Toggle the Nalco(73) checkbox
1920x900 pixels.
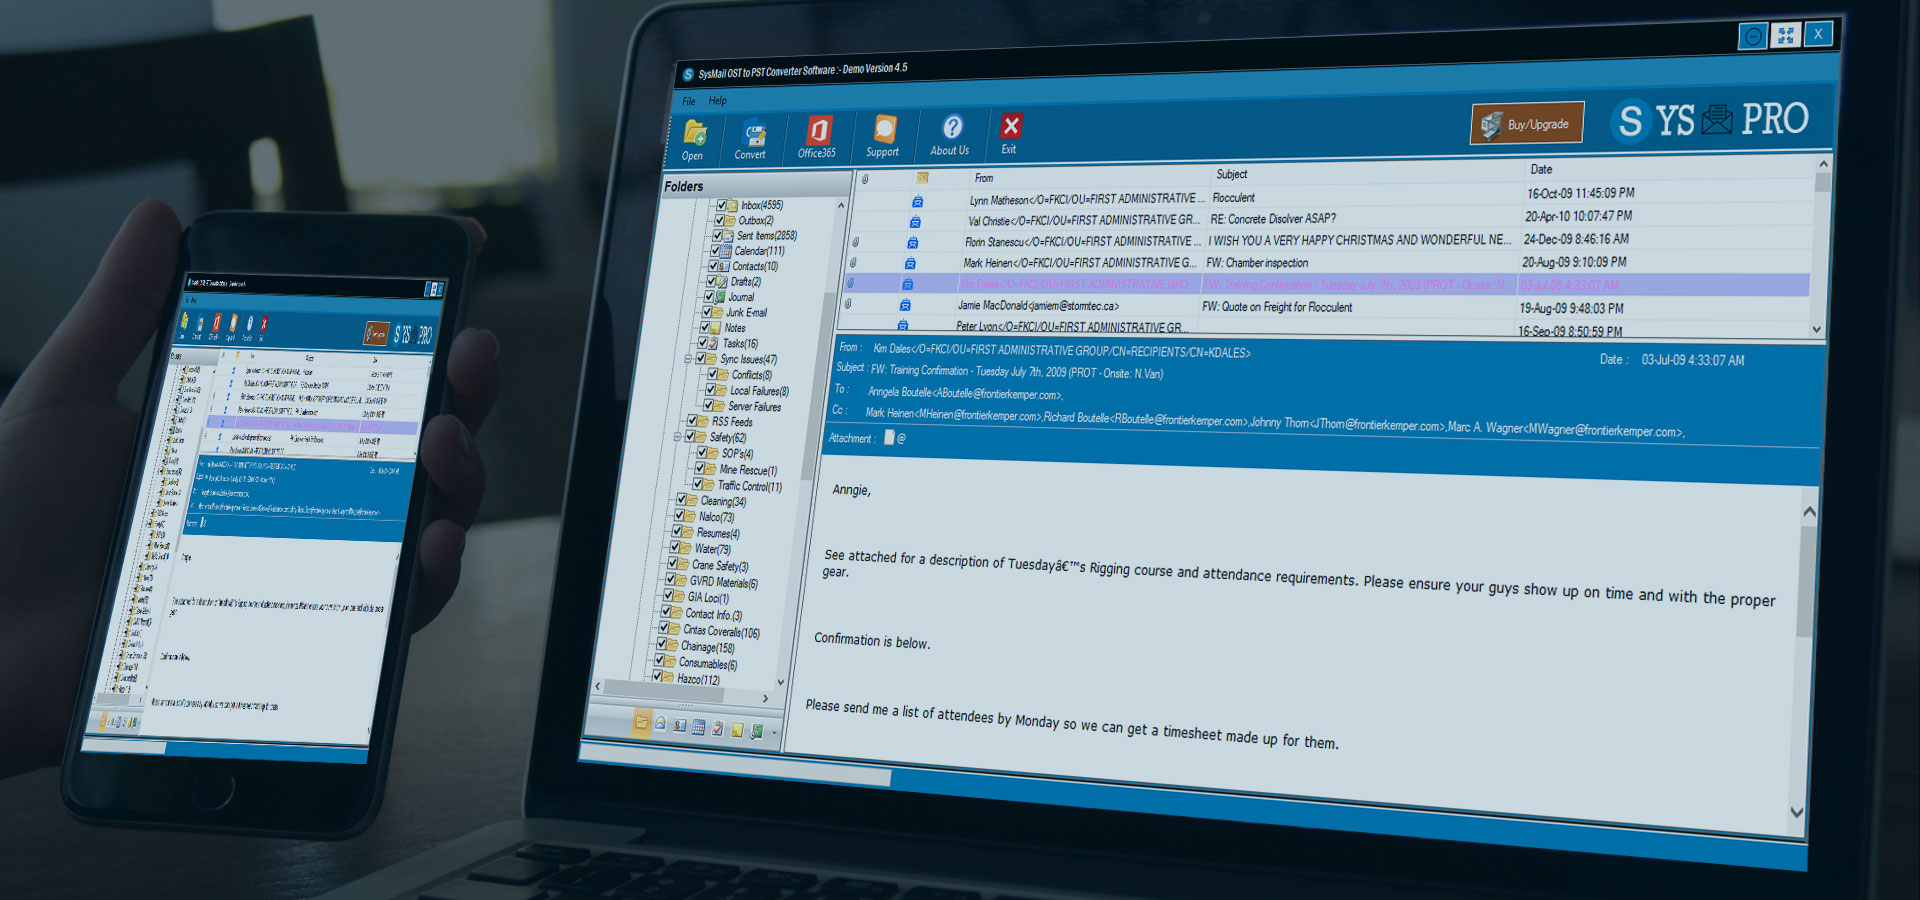(x=679, y=516)
